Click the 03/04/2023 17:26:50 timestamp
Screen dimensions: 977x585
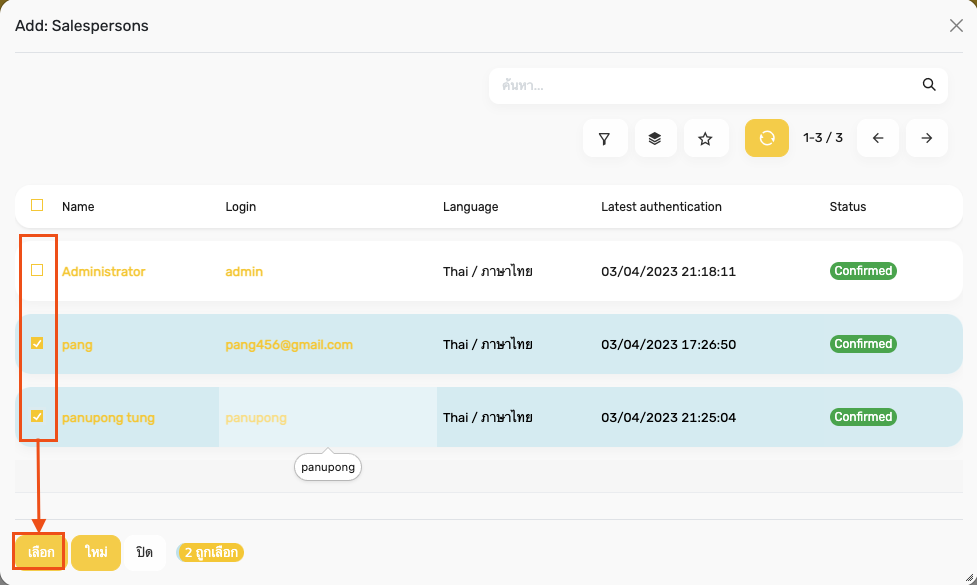click(x=668, y=345)
